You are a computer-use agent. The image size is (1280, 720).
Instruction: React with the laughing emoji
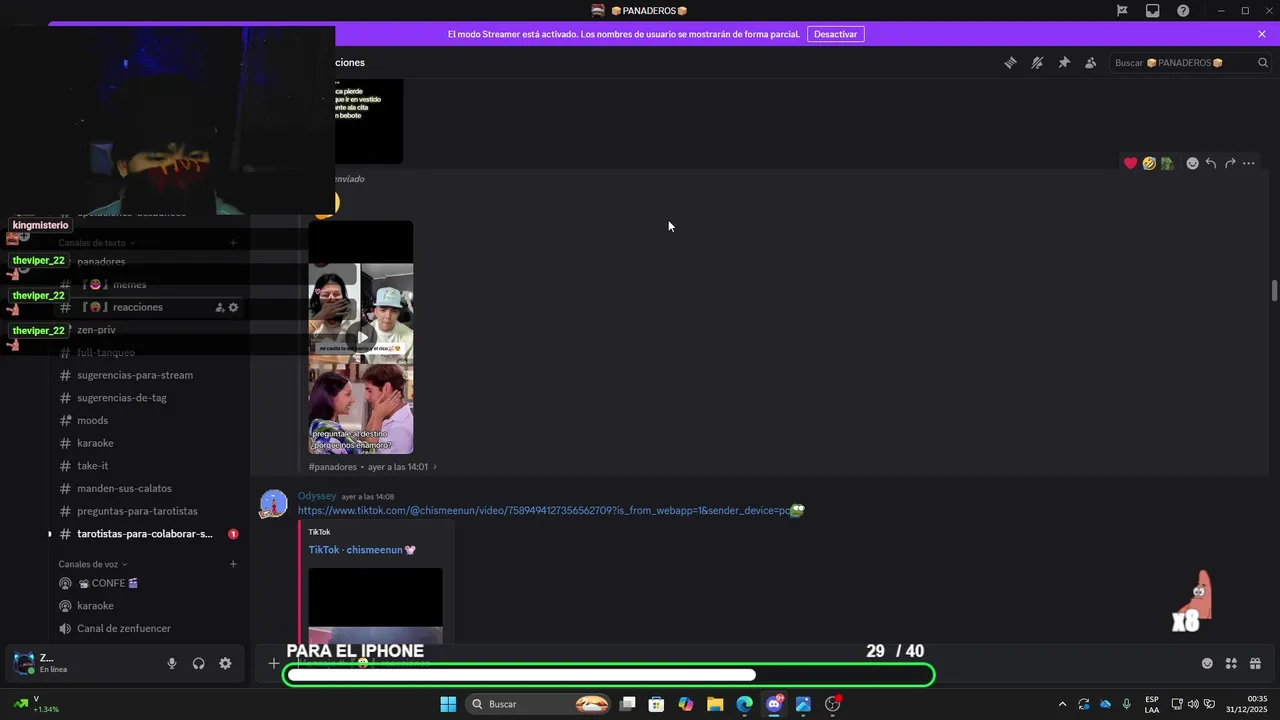click(1149, 163)
